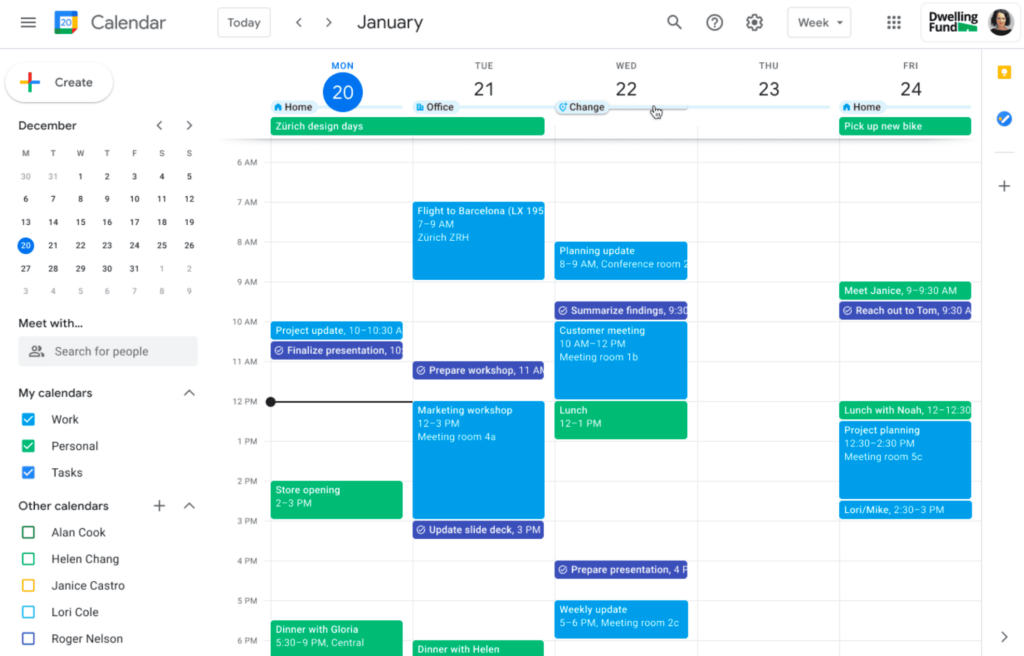This screenshot has width=1024, height=656.
Task: Click the Create button
Action: [x=59, y=82]
